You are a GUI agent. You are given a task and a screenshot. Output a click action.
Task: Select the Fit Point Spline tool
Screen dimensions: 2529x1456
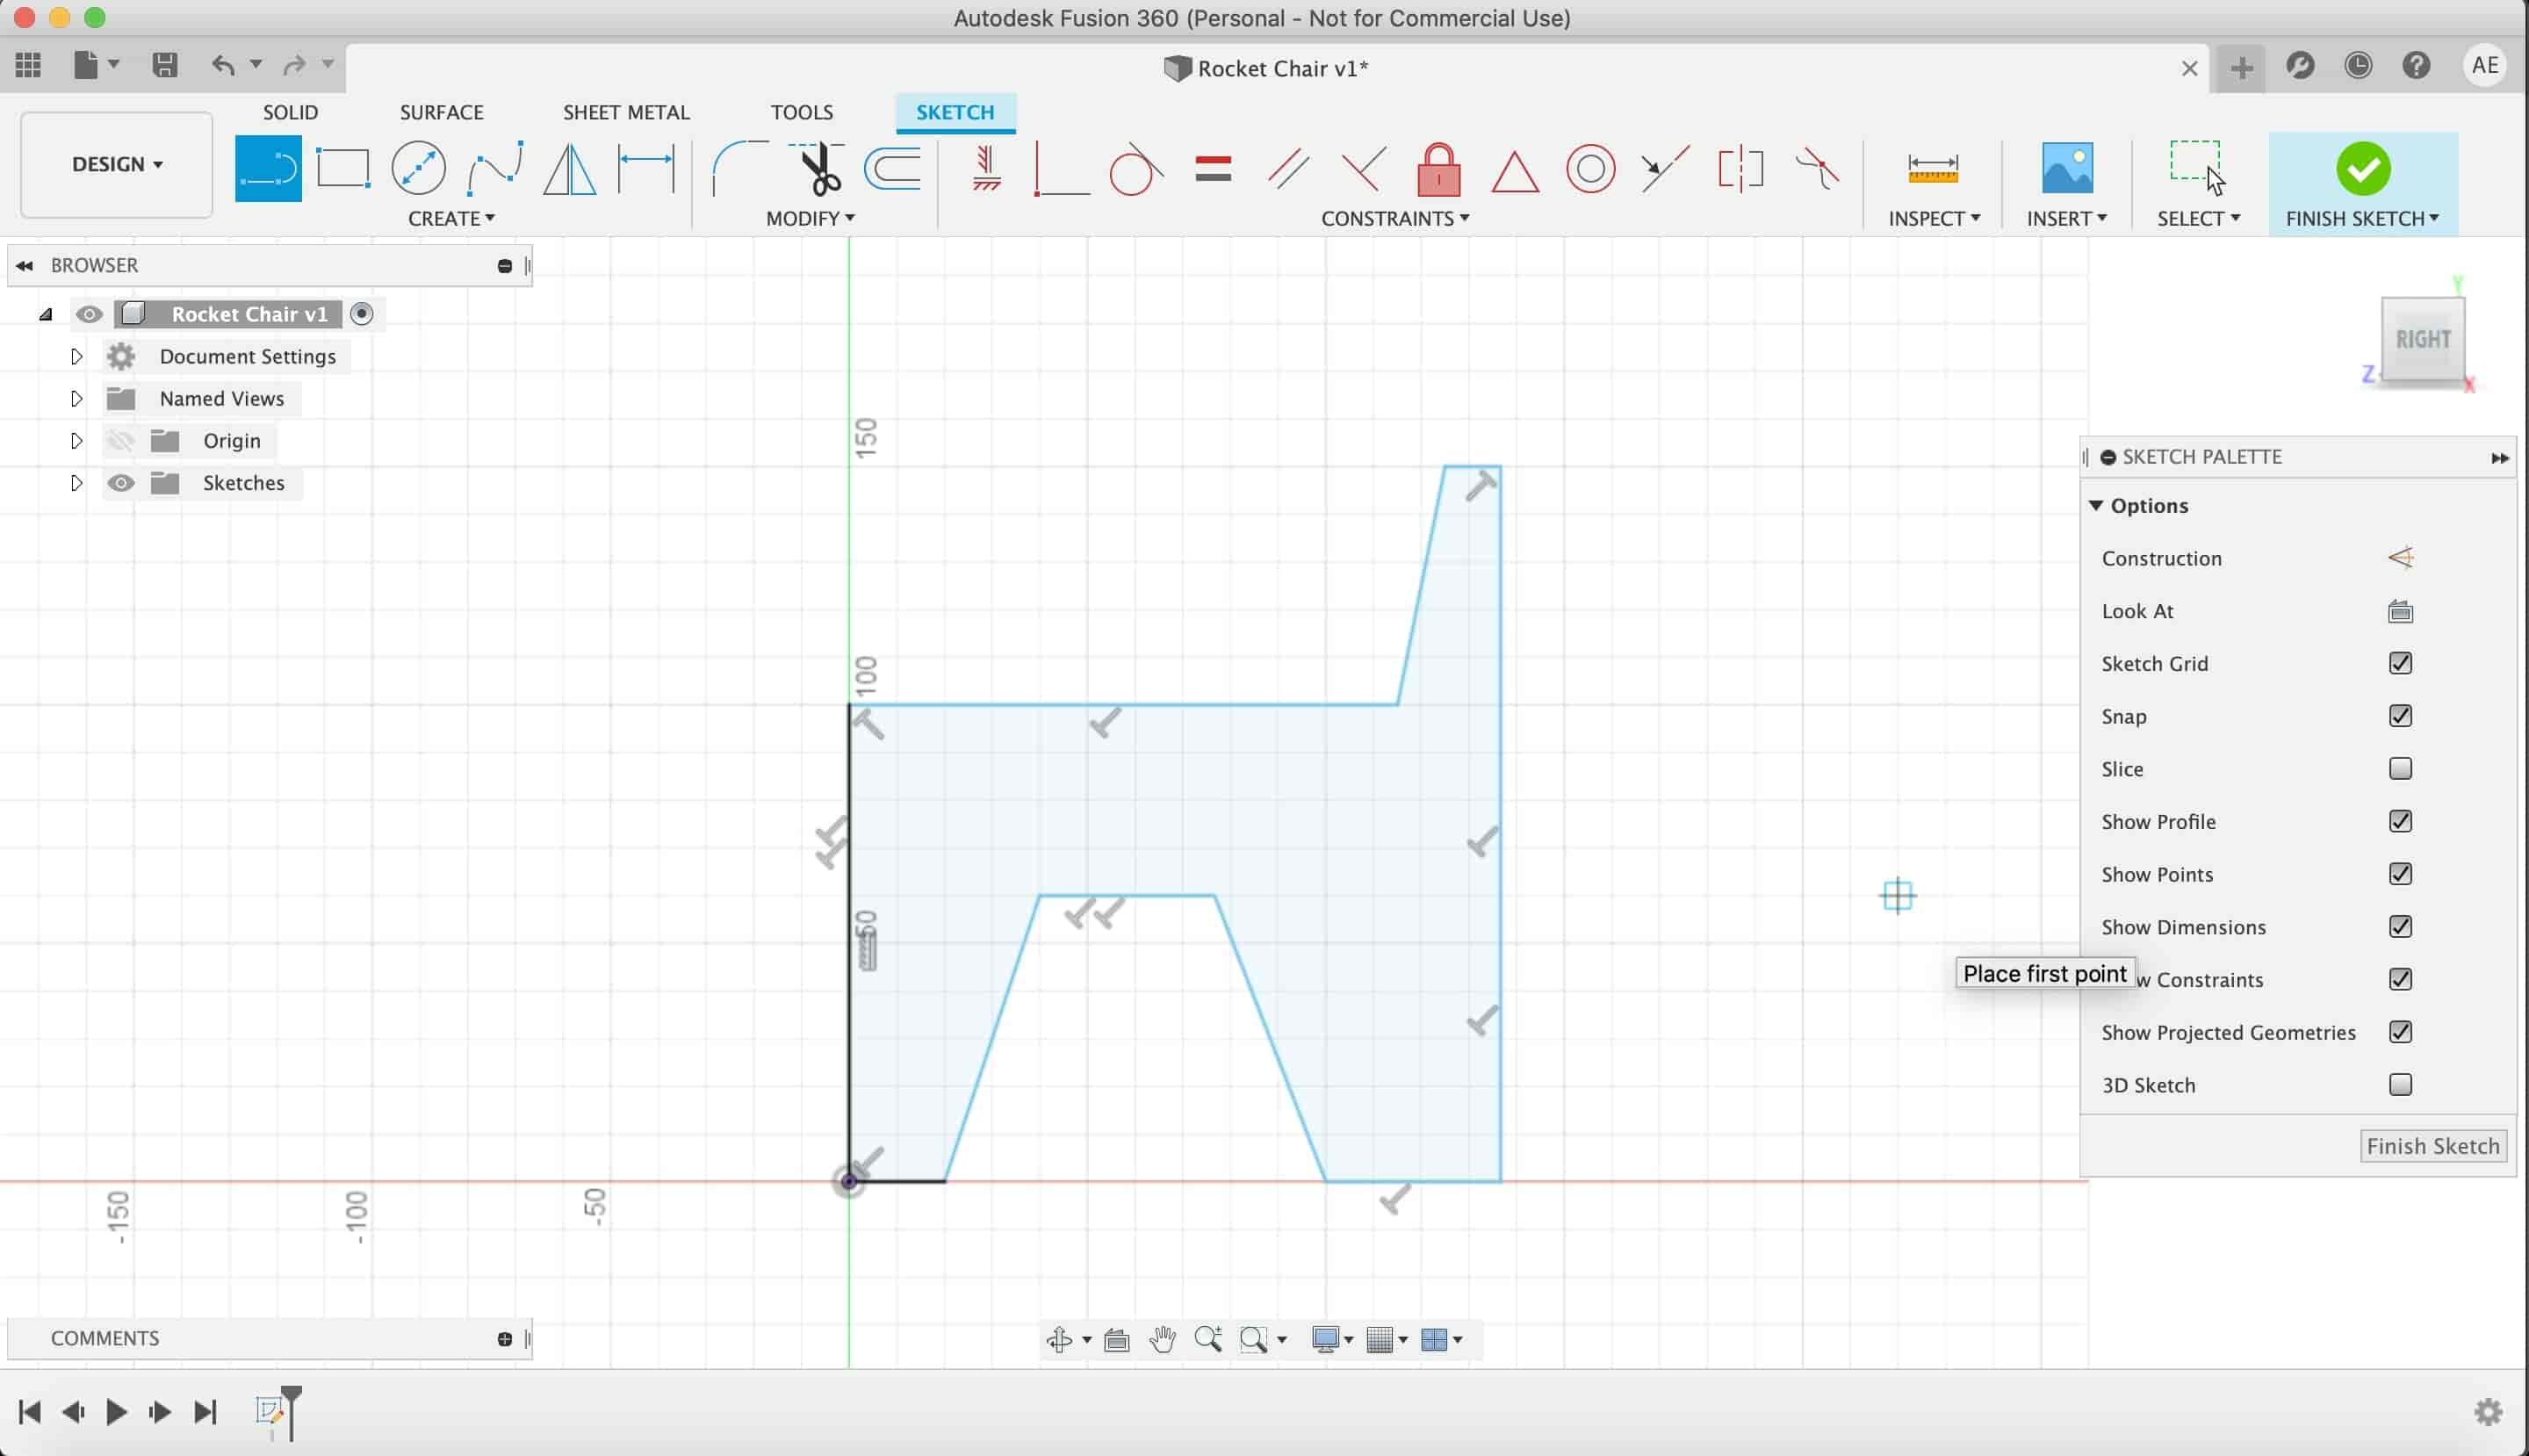495,168
